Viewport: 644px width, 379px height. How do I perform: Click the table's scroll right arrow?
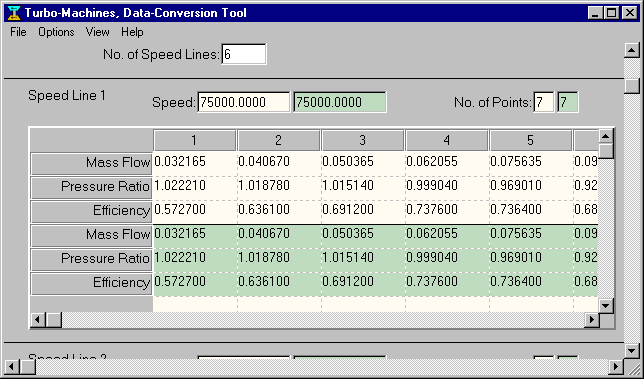tap(591, 320)
